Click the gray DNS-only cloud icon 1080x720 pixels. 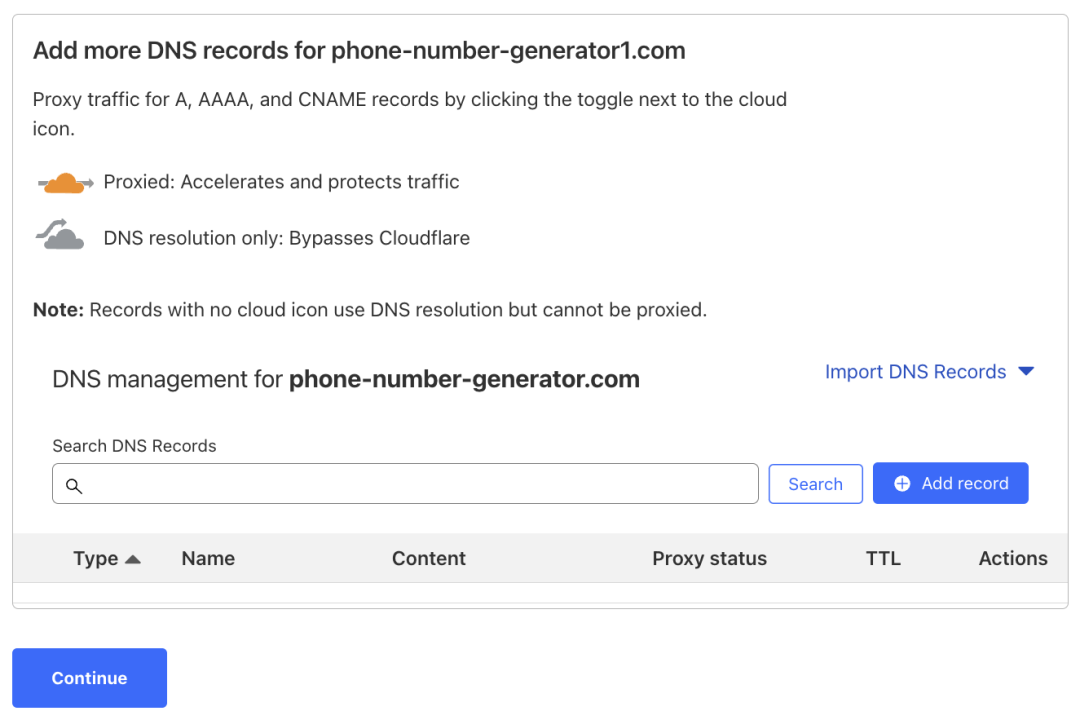point(62,235)
